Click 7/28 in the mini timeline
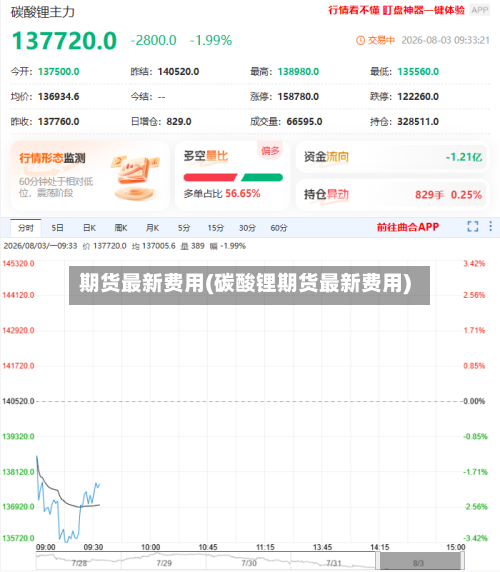The width and height of the screenshot is (500, 572). (79, 563)
